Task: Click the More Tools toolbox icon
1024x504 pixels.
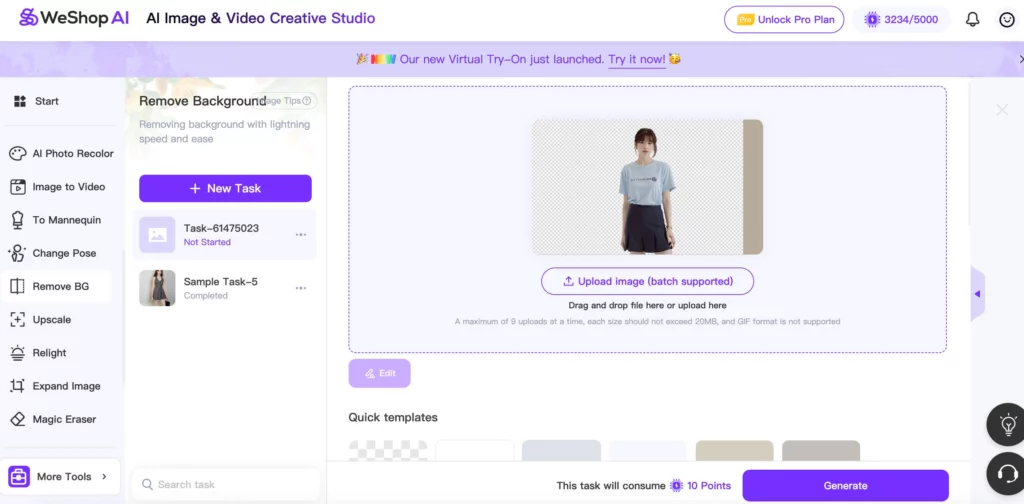Action: click(x=19, y=477)
